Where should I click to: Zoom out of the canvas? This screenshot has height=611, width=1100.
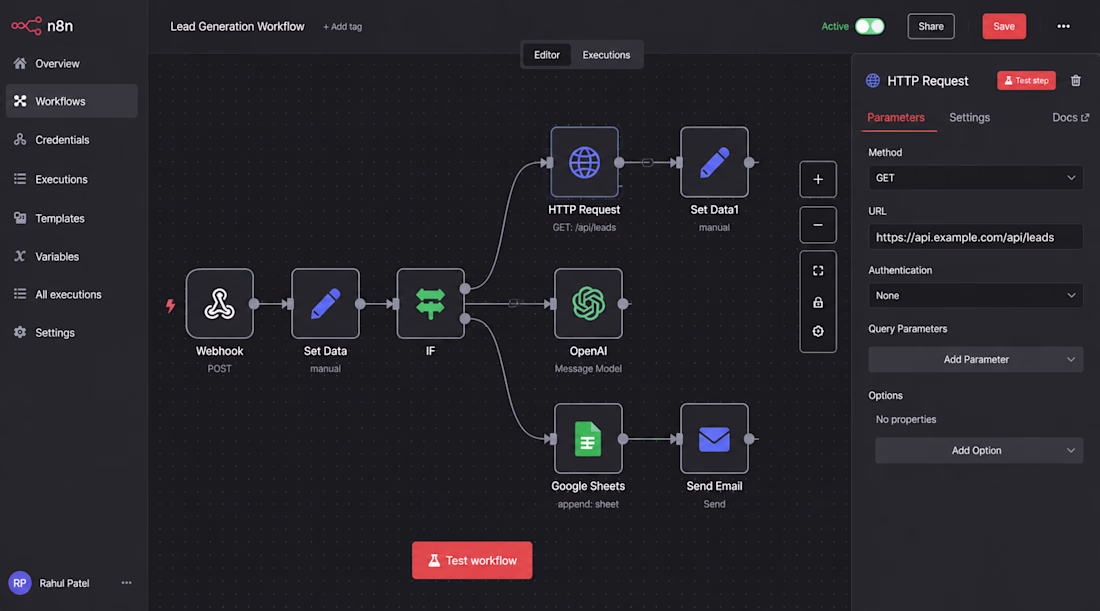pos(818,225)
